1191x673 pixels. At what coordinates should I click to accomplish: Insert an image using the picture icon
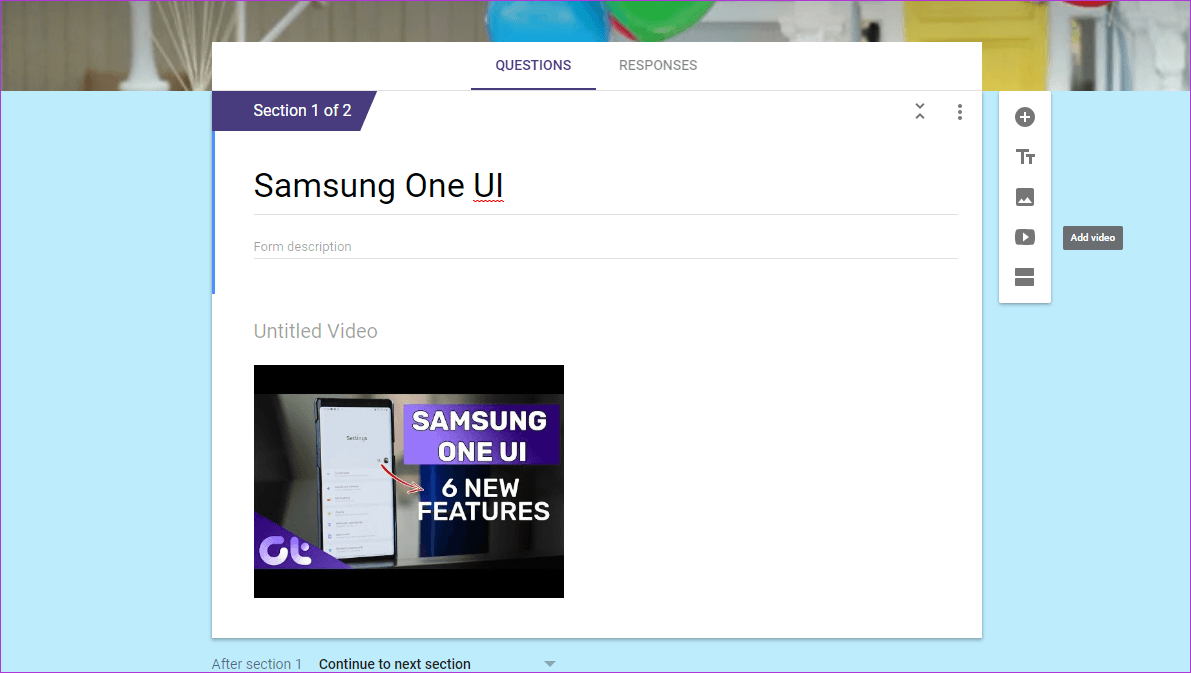click(x=1025, y=197)
